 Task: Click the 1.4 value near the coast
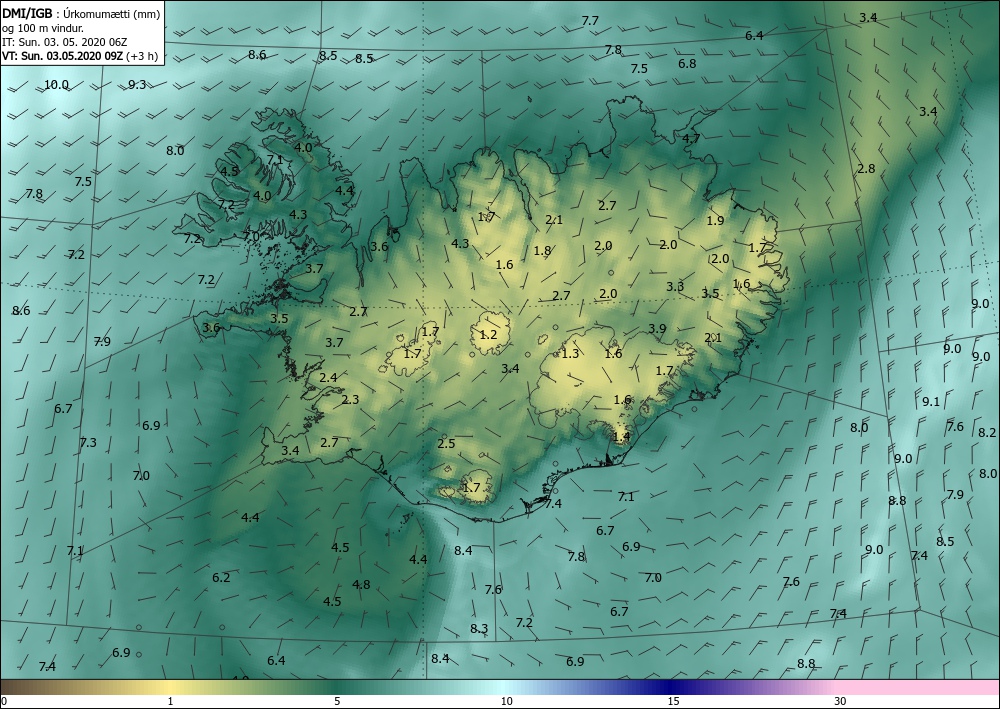point(621,436)
